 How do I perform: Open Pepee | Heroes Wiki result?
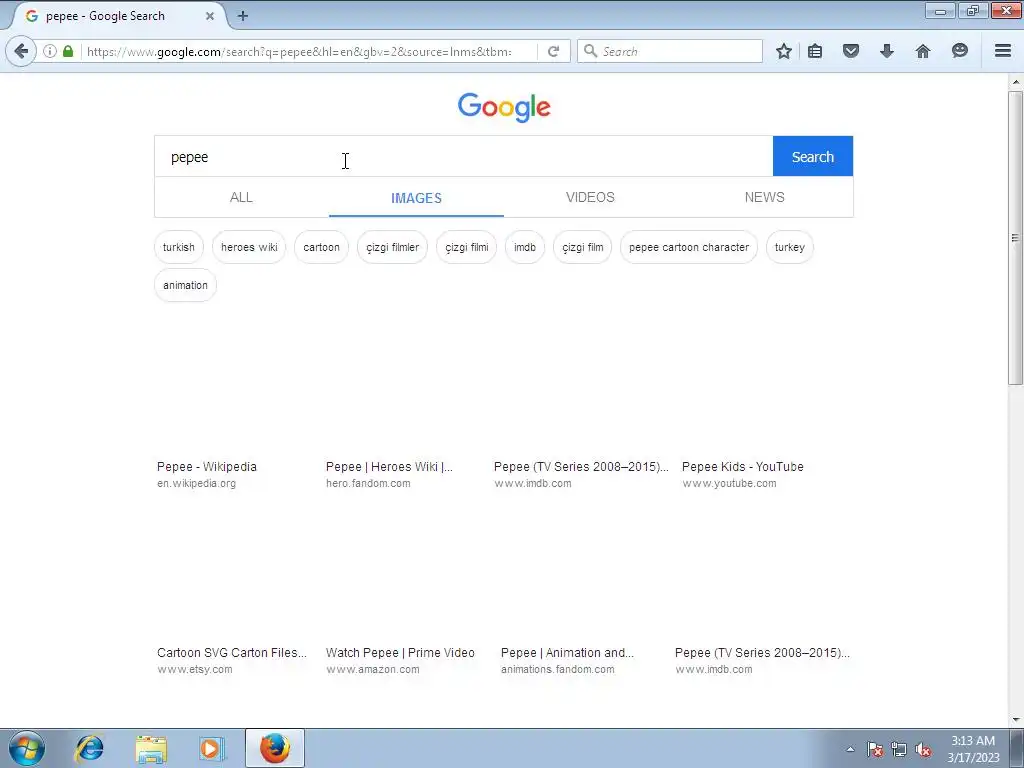coord(389,466)
